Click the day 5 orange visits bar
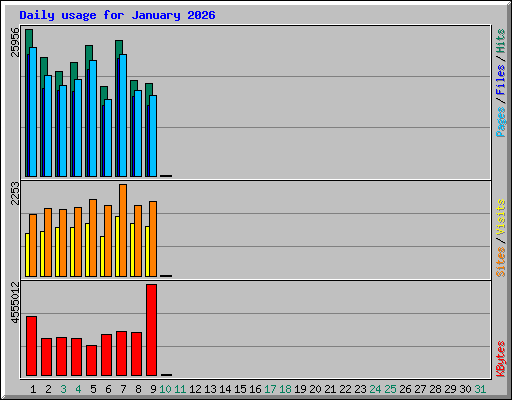512x400 pixels. [x=93, y=238]
